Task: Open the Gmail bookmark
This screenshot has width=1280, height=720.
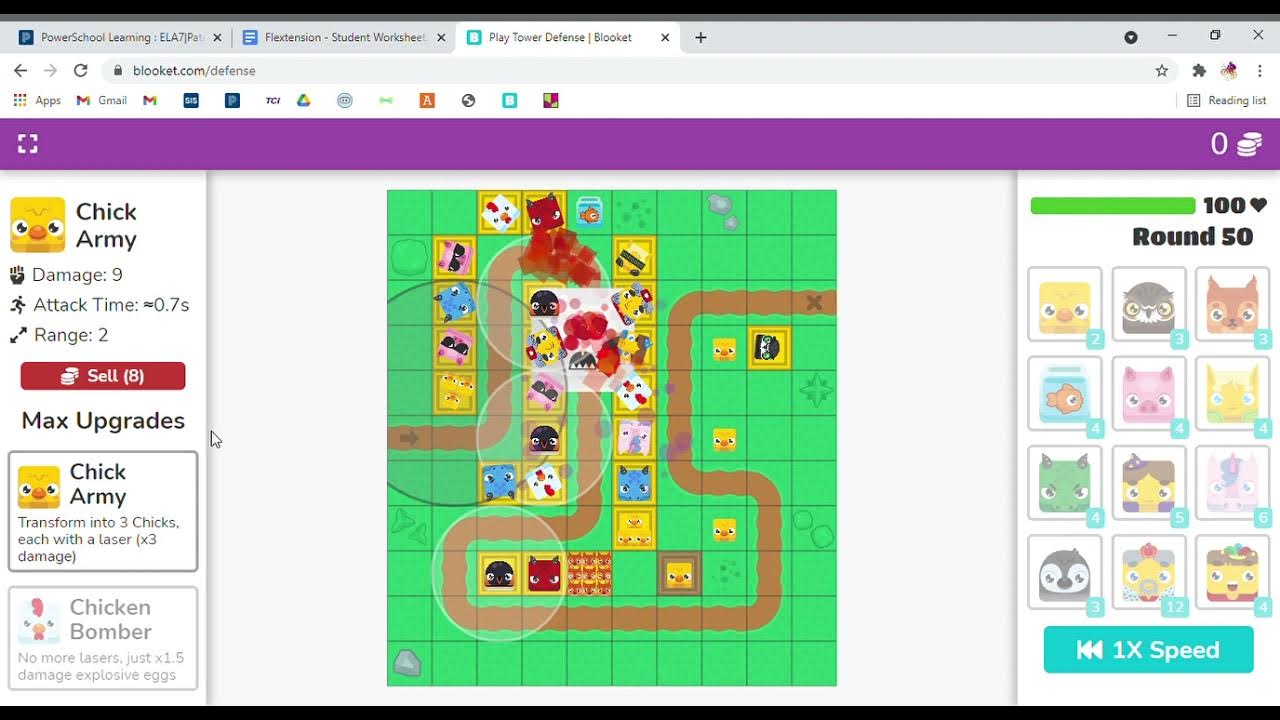Action: 102,100
